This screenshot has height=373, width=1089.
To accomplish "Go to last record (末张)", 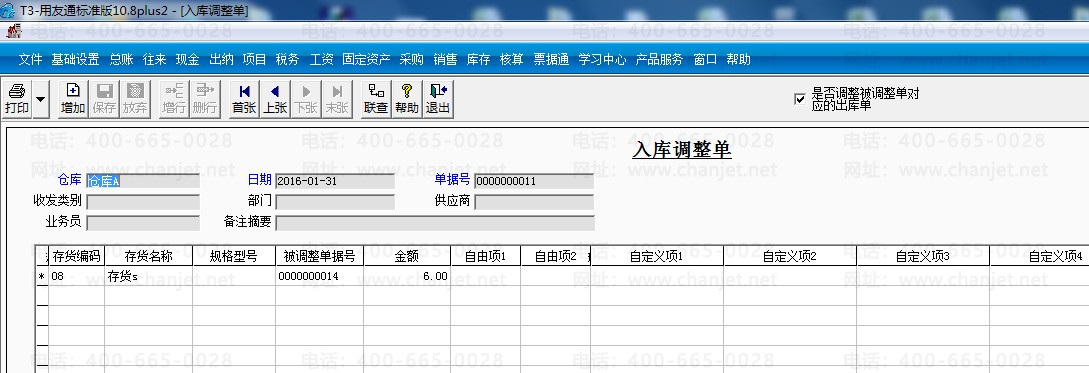I will (x=337, y=99).
